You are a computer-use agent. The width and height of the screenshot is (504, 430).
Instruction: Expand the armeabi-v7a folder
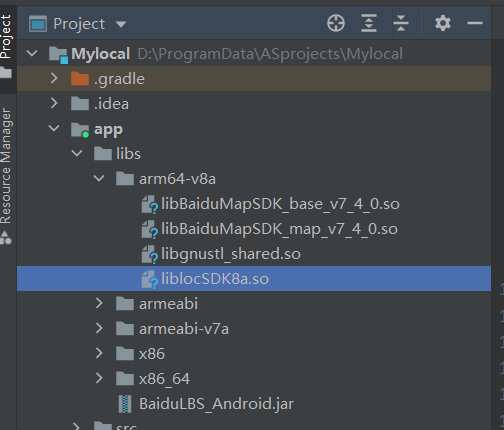[99, 328]
